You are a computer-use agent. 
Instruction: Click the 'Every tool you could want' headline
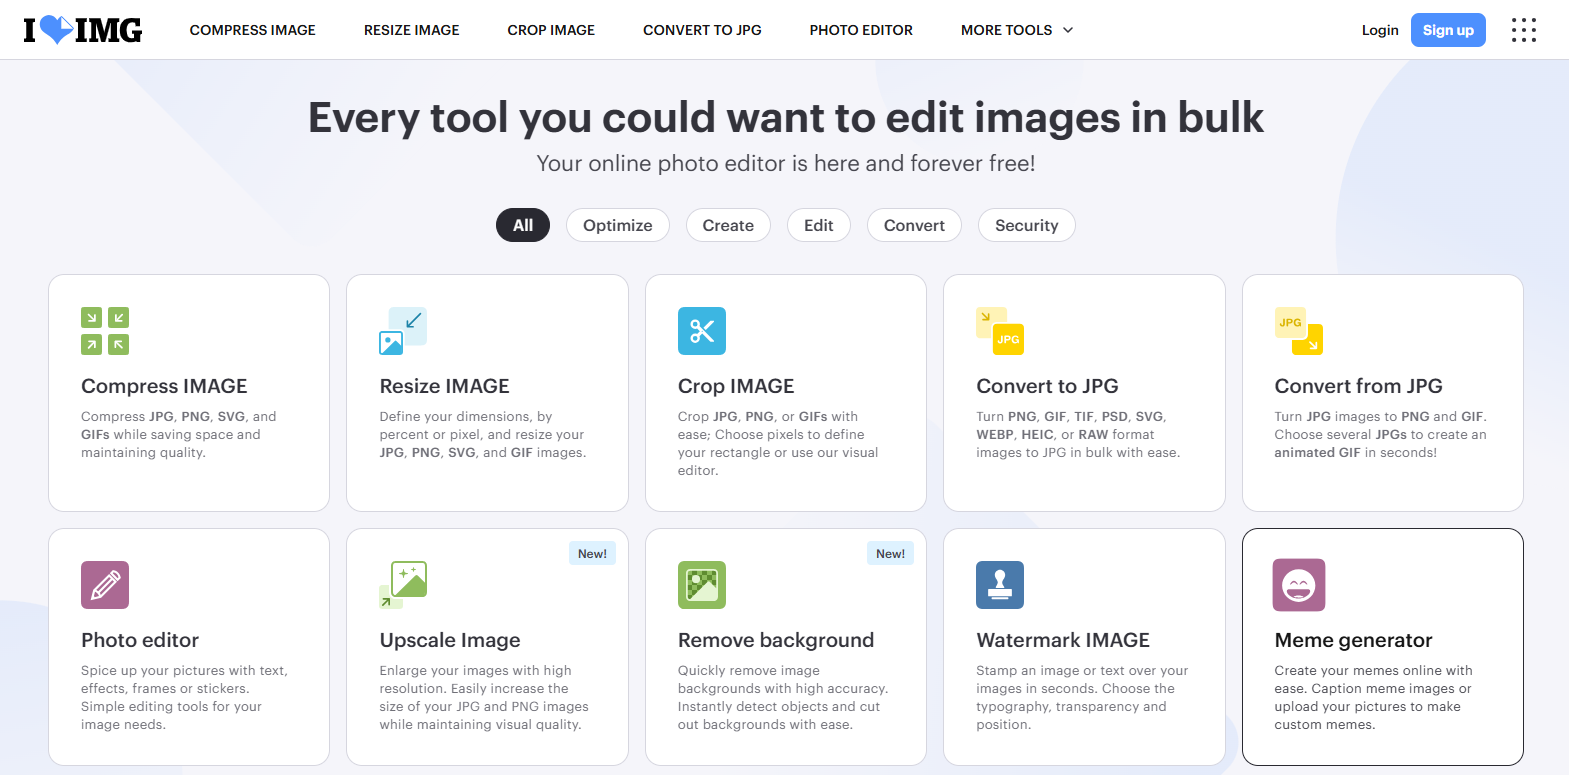[786, 117]
